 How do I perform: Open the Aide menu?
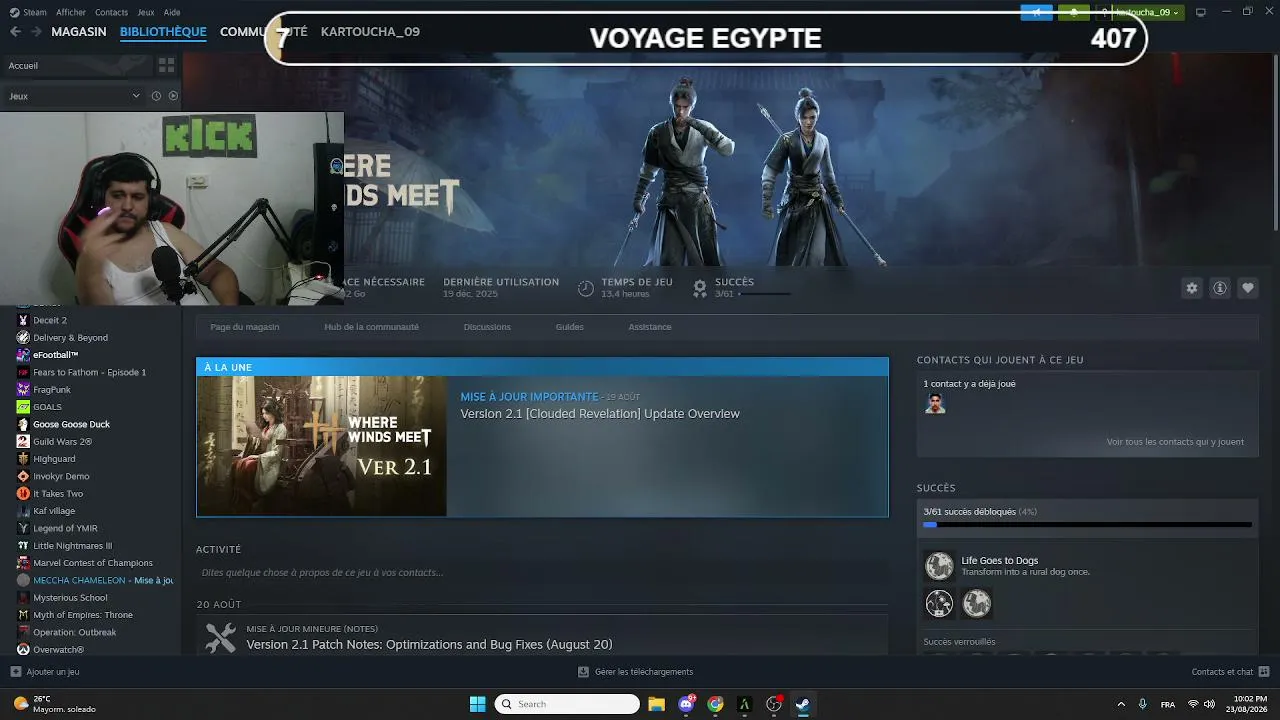click(172, 12)
